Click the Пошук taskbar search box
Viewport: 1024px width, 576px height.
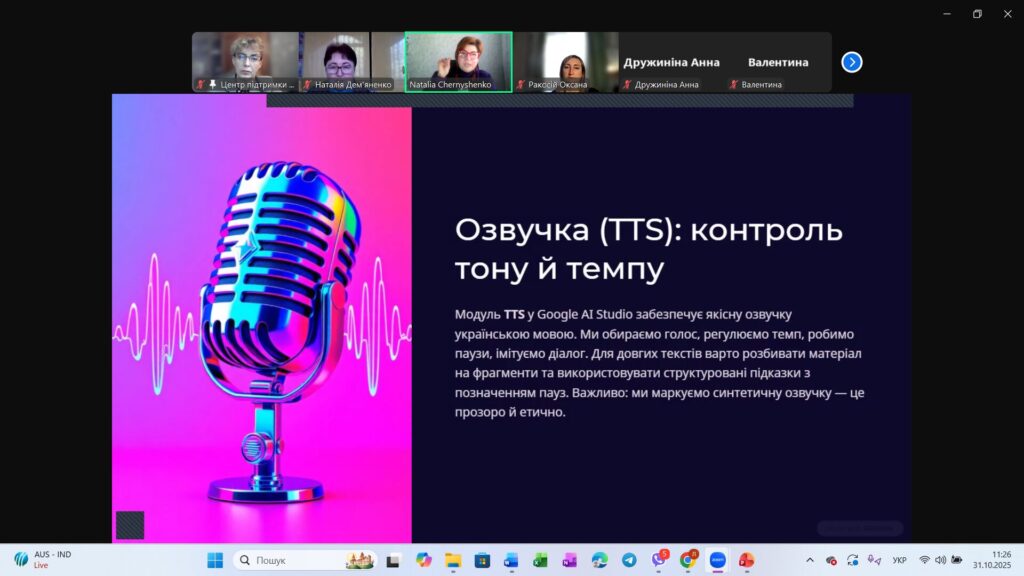click(306, 560)
